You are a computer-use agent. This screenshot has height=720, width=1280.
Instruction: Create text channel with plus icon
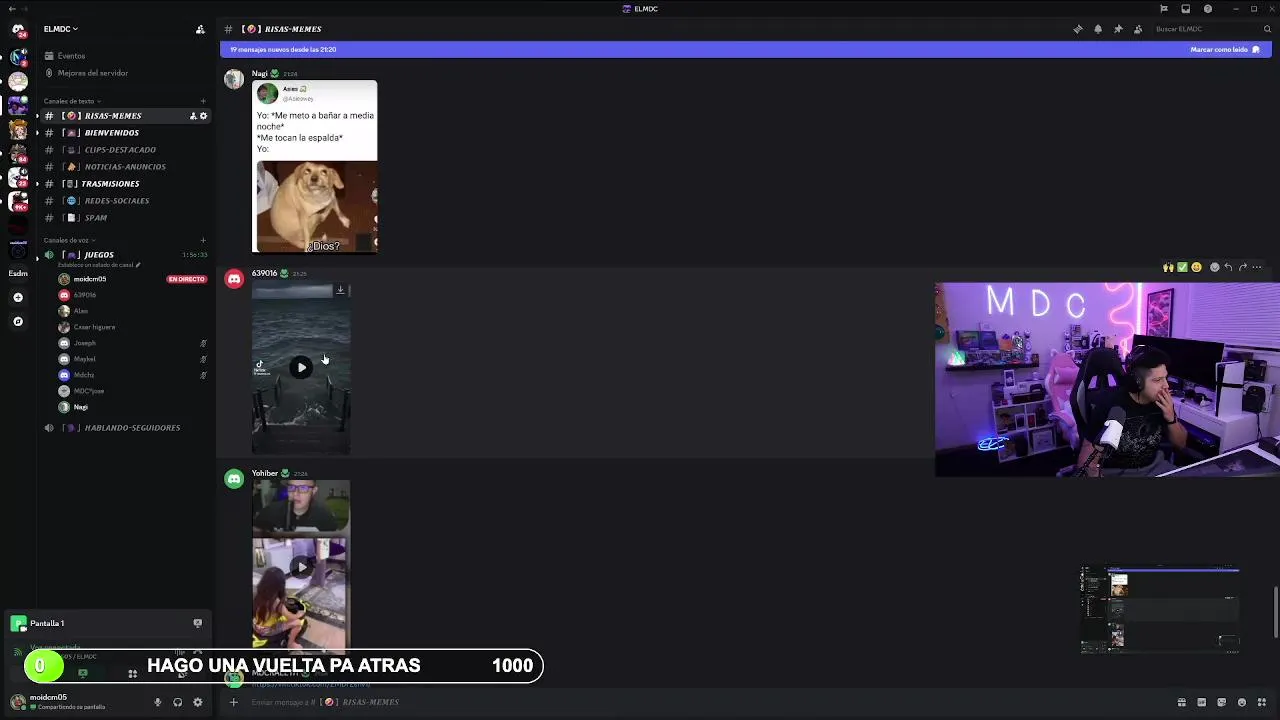tap(203, 101)
